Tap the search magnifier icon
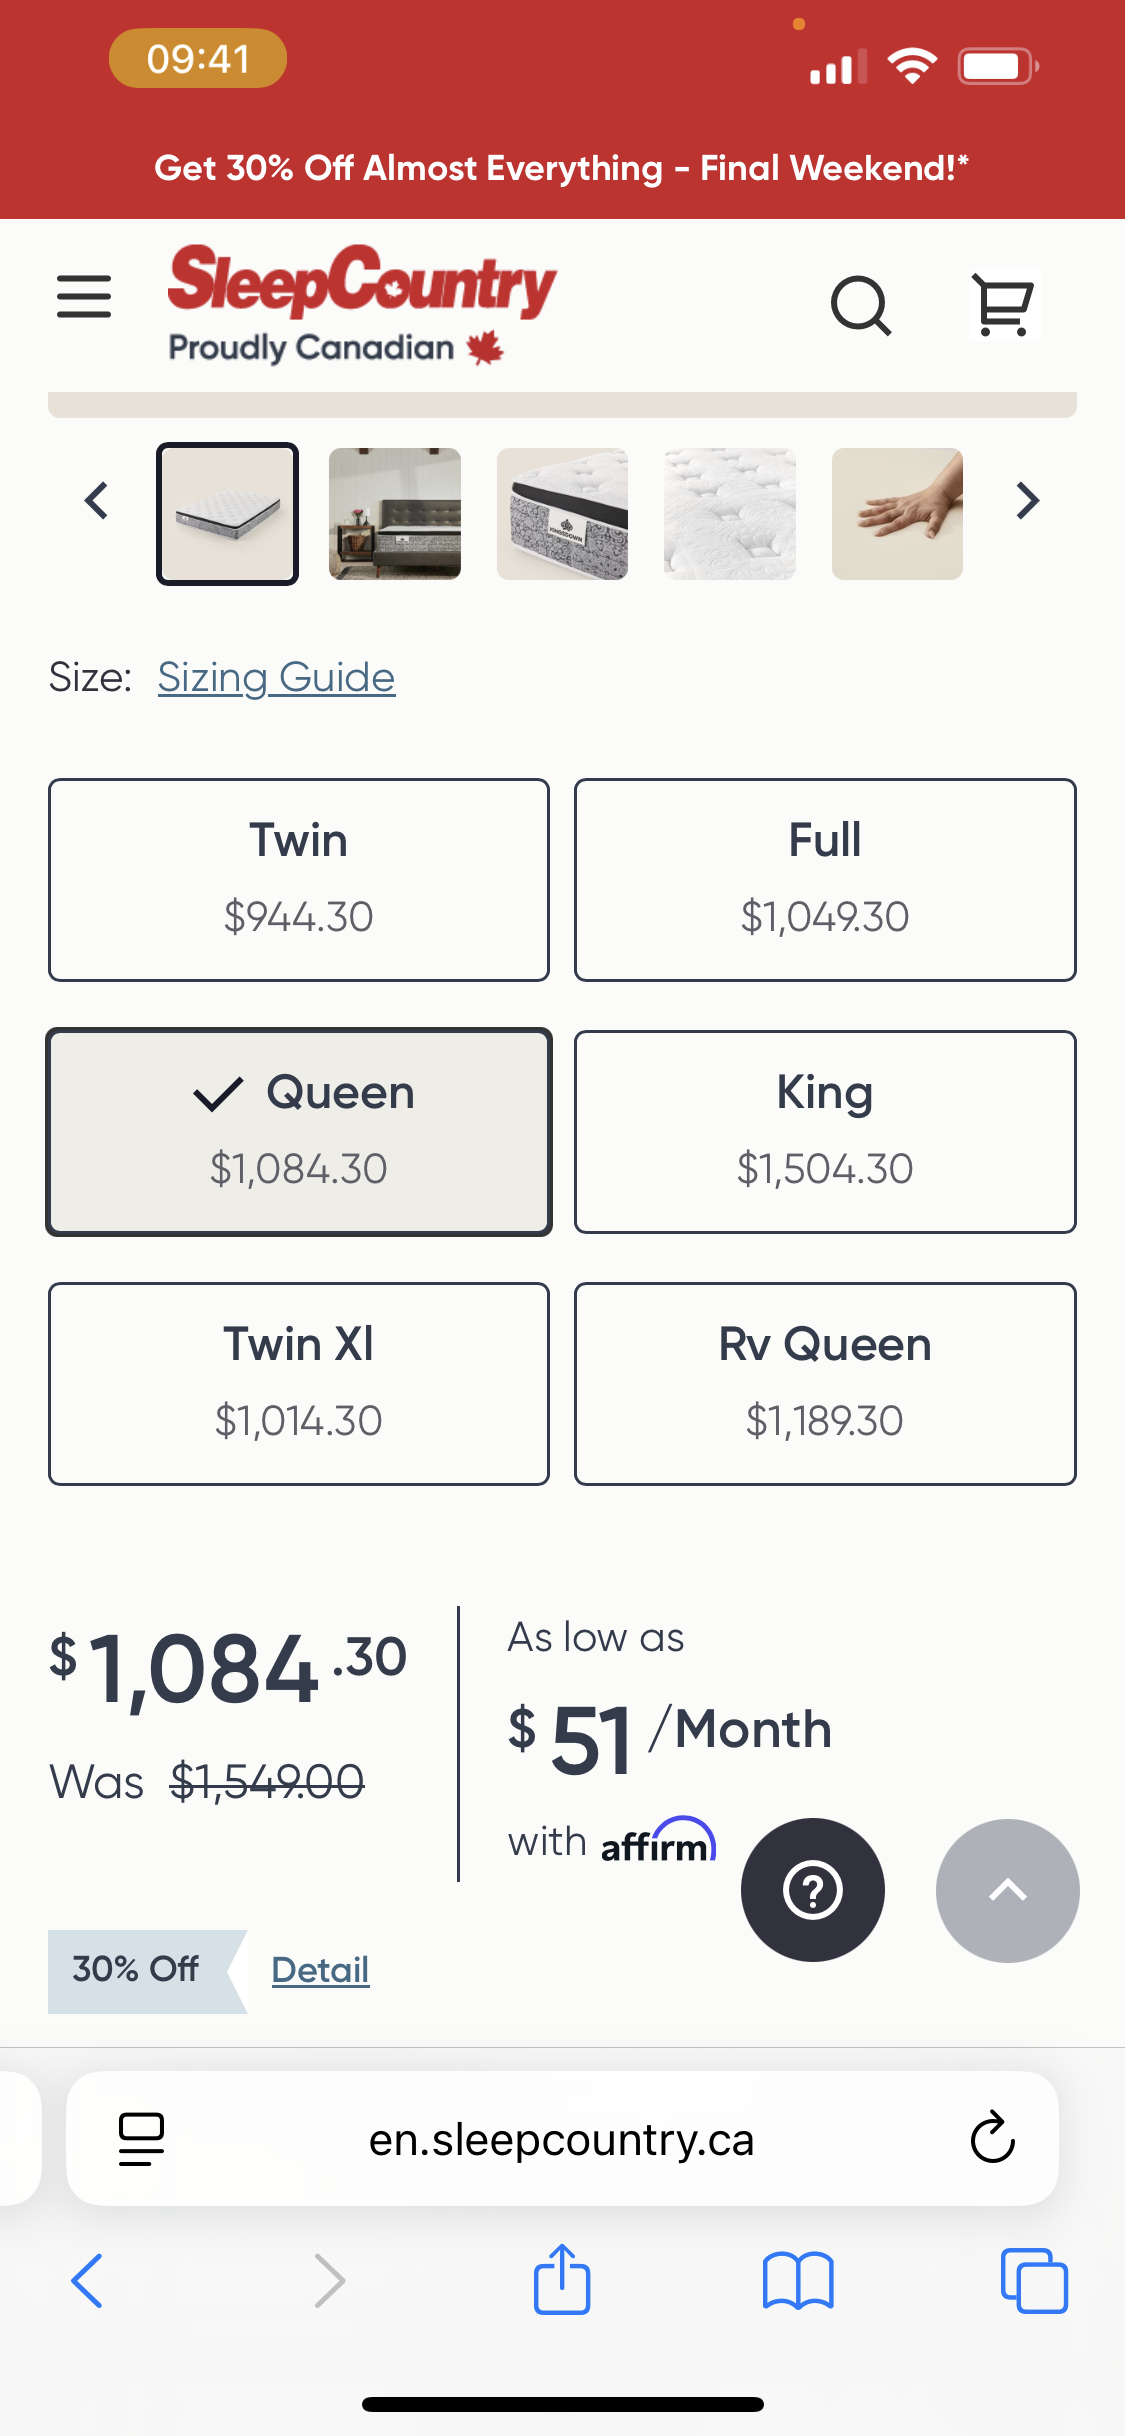This screenshot has height=2436, width=1125. pyautogui.click(x=860, y=304)
